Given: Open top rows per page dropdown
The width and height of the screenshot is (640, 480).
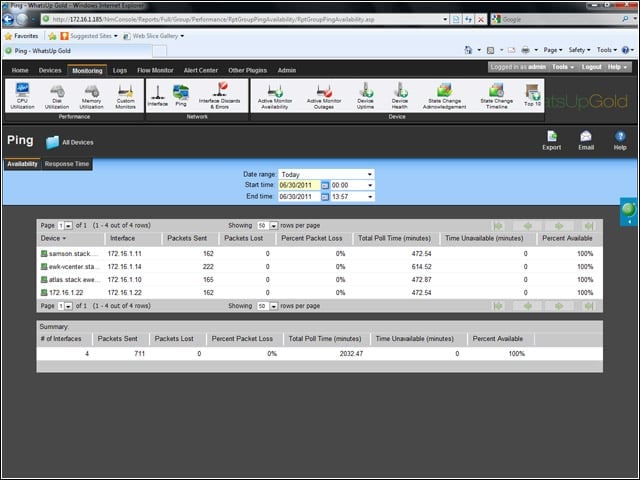Looking at the screenshot, I should [x=273, y=226].
